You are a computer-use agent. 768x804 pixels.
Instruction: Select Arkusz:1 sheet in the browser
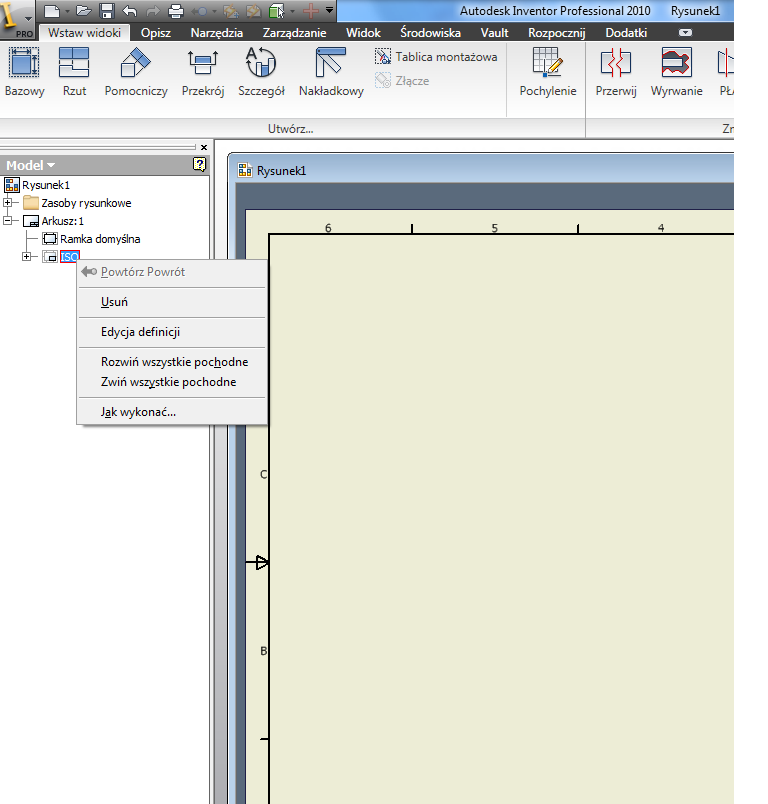[x=63, y=221]
